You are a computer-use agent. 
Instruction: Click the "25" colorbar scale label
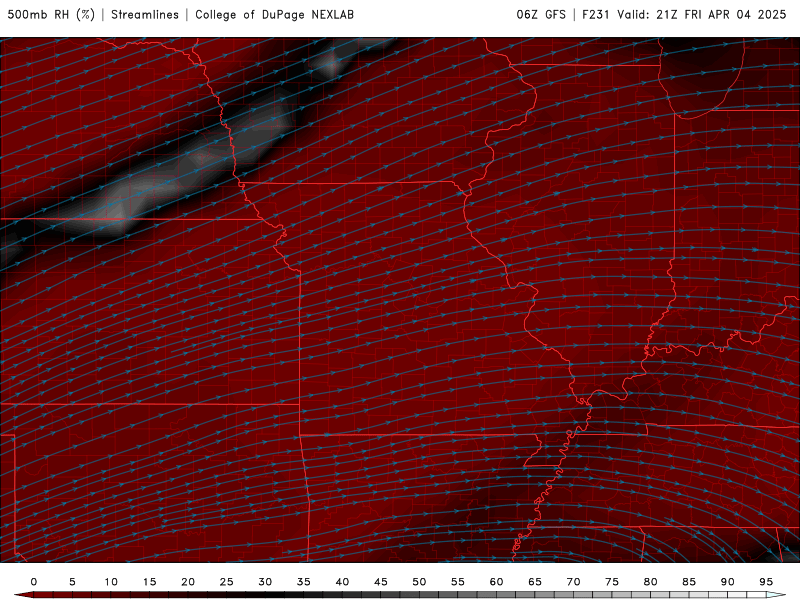pos(227,582)
